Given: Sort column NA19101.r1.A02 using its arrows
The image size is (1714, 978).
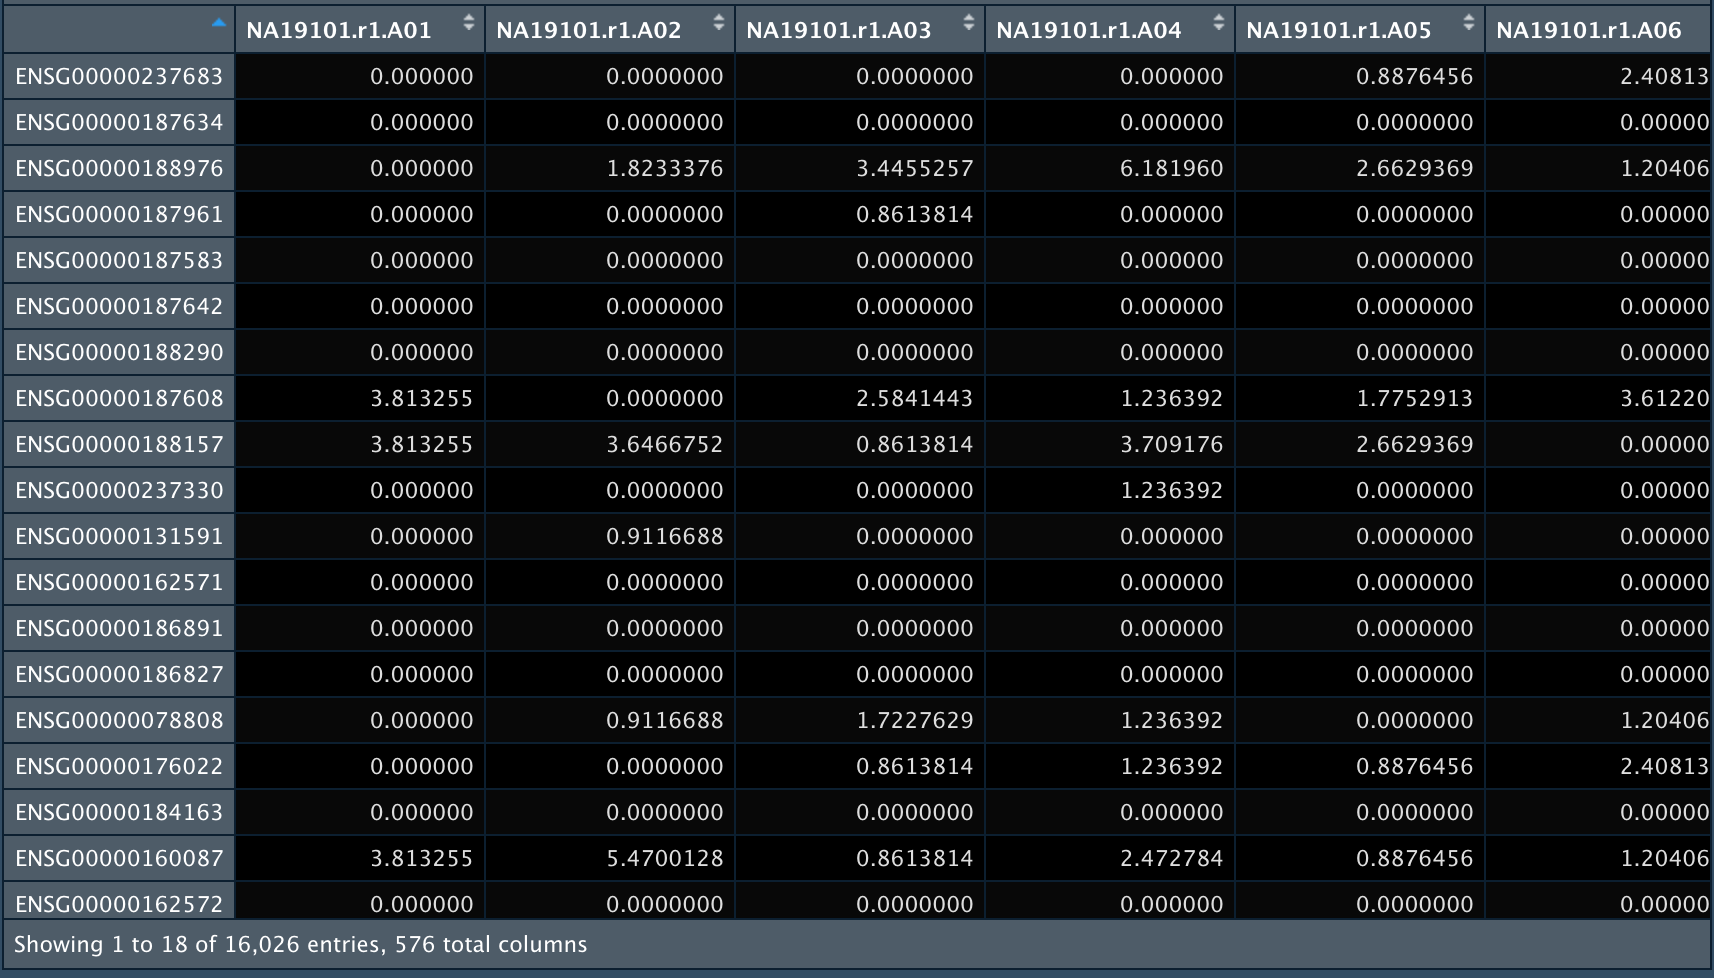Looking at the screenshot, I should click(x=718, y=22).
